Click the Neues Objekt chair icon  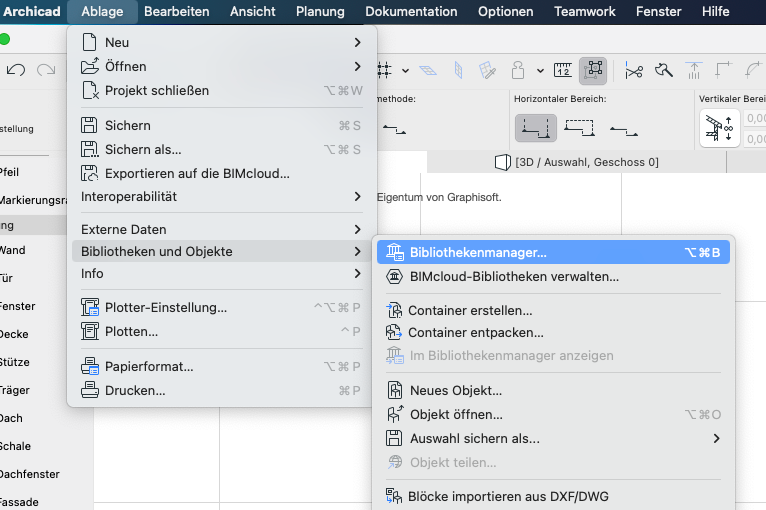(x=394, y=390)
